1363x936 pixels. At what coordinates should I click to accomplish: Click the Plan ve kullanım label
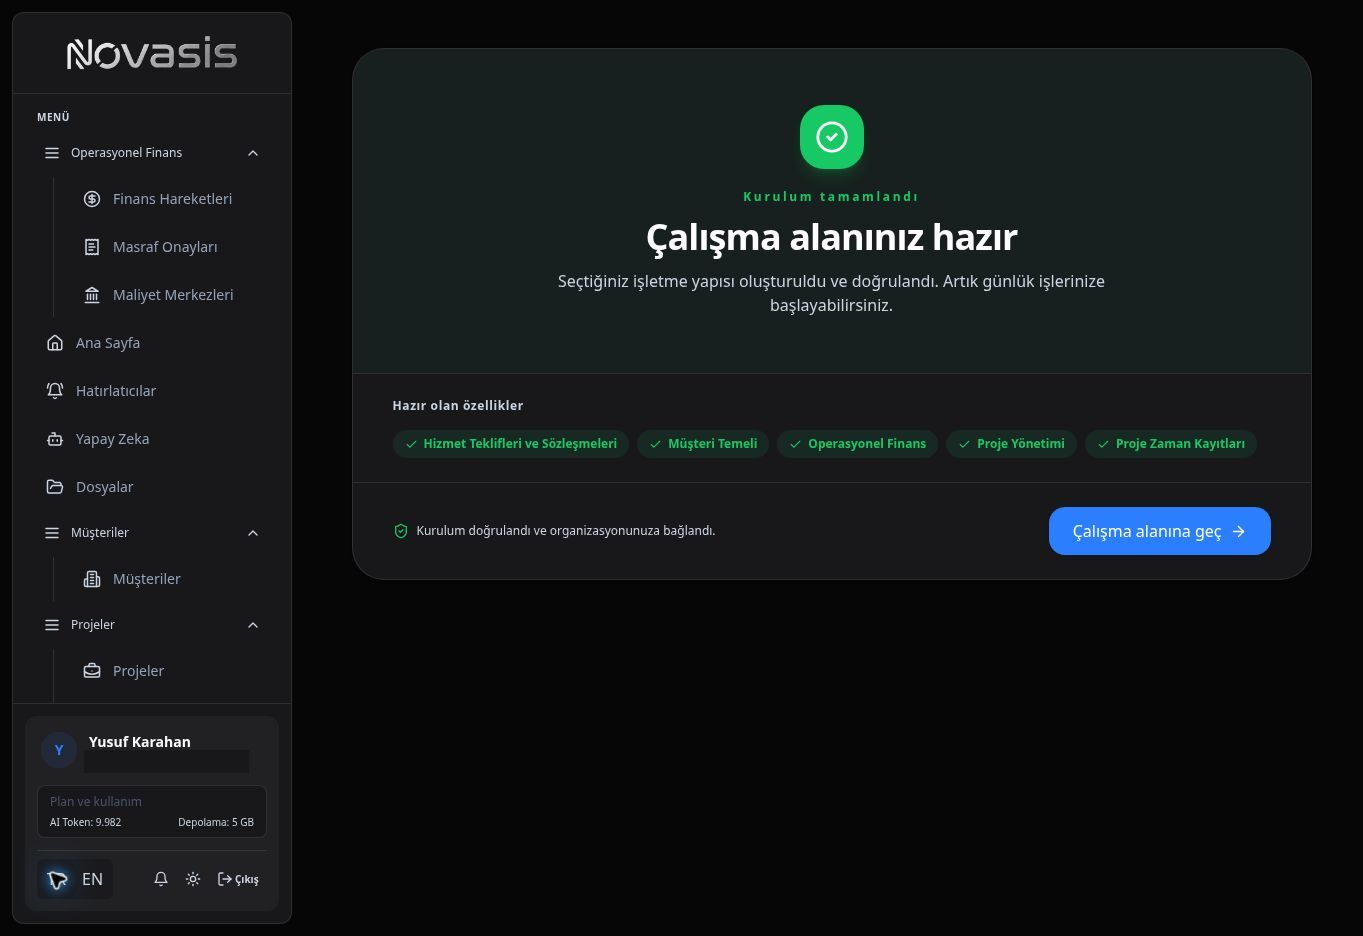pyautogui.click(x=96, y=802)
